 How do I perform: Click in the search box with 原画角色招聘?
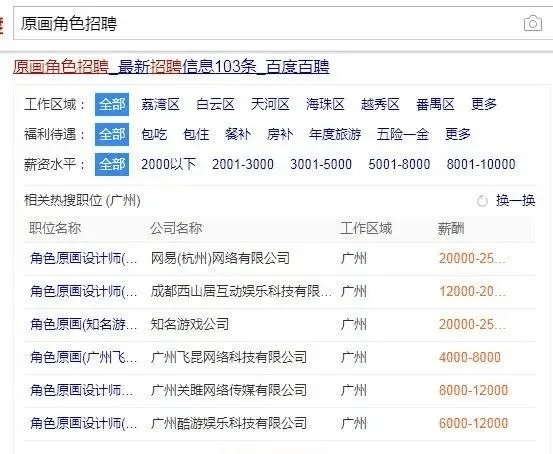[x=268, y=24]
